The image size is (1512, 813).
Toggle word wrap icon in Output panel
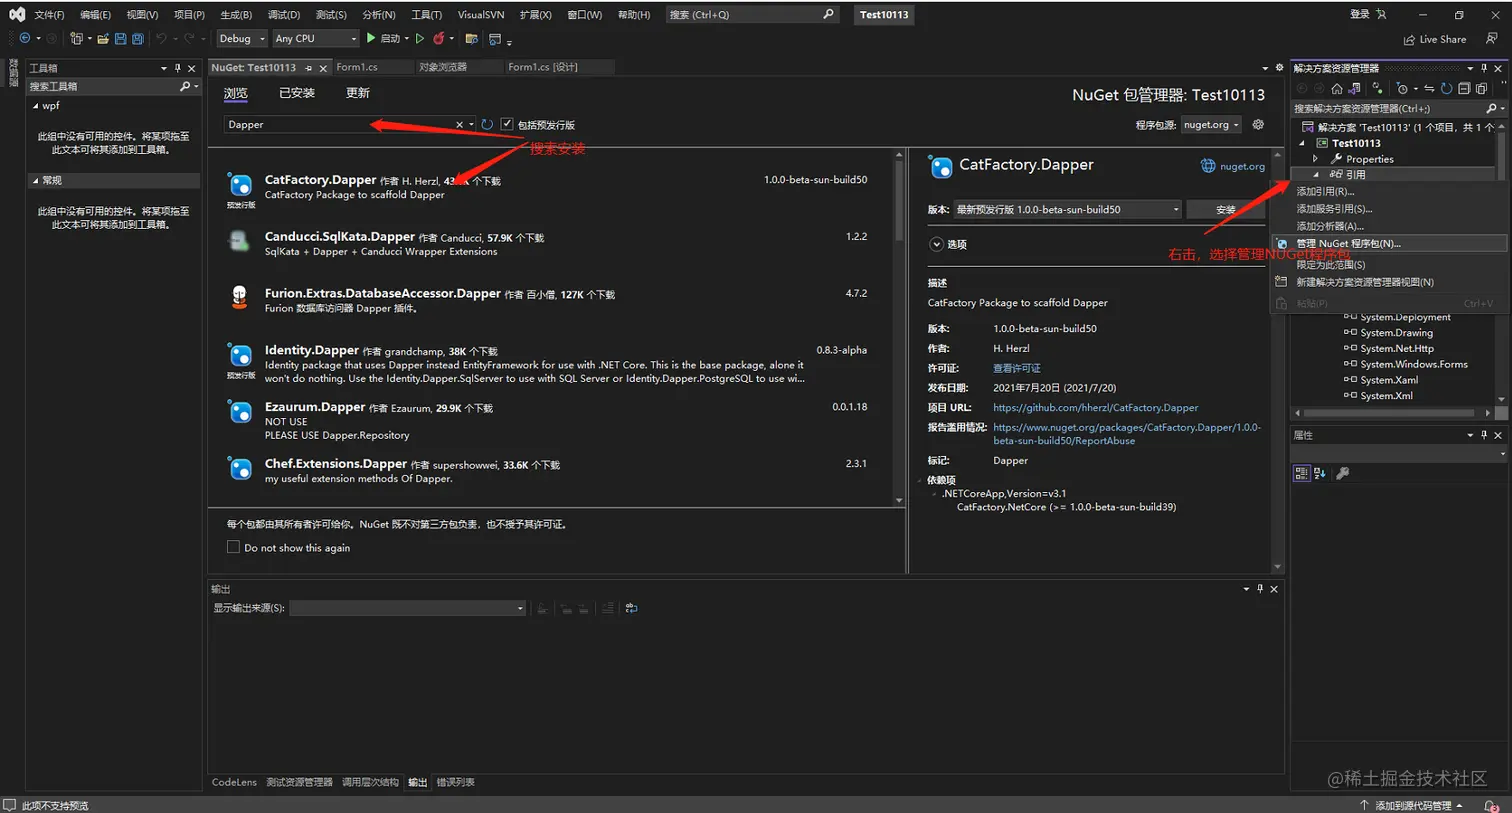point(631,608)
